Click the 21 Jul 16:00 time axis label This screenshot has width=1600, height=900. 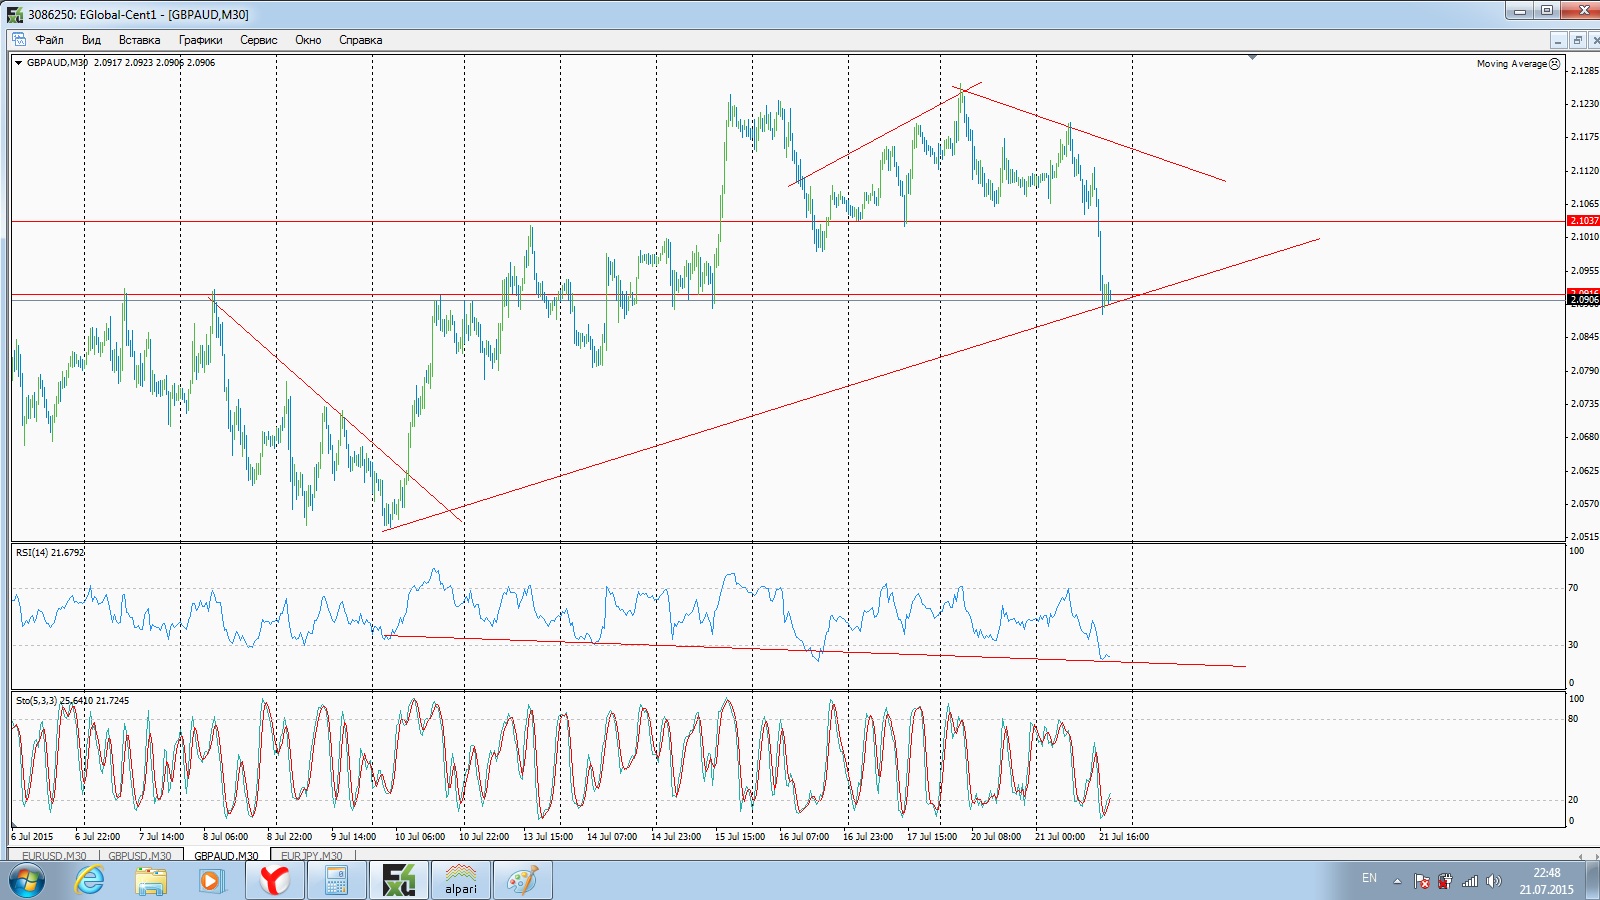pyautogui.click(x=1124, y=837)
